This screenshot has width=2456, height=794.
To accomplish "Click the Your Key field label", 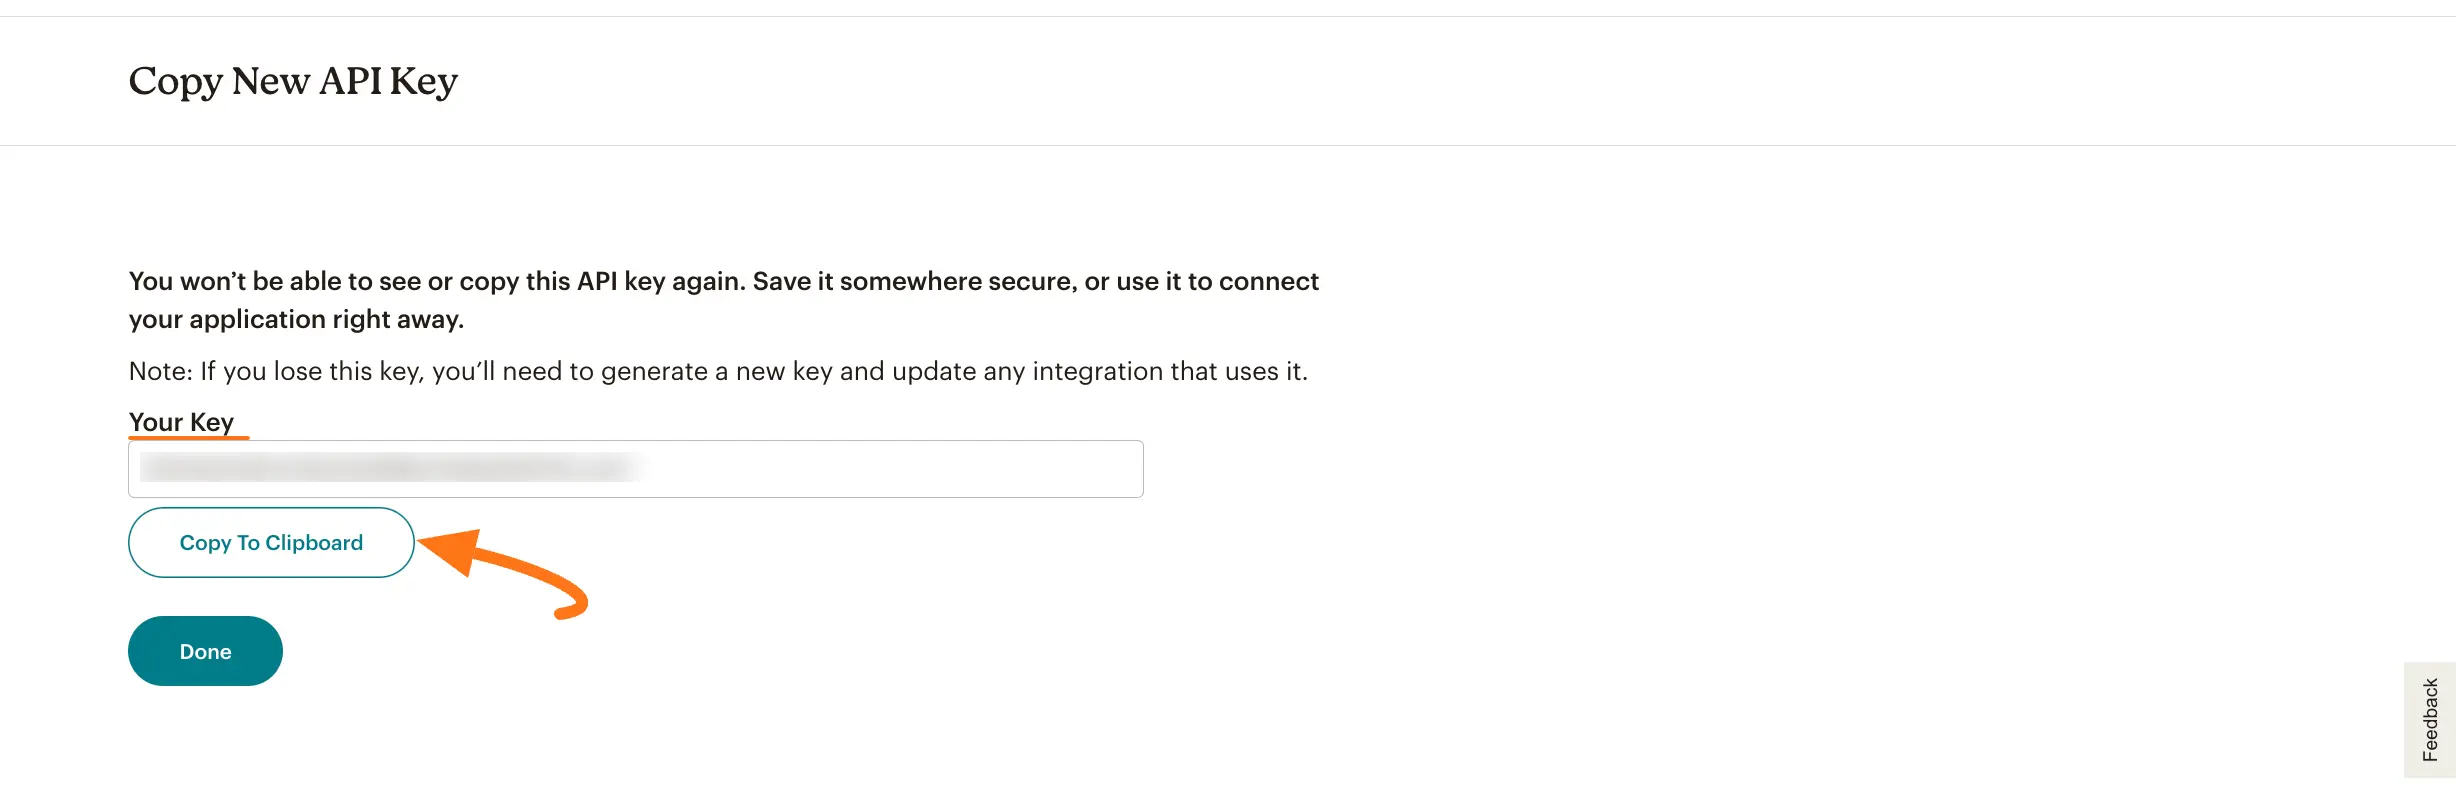I will click(x=184, y=421).
